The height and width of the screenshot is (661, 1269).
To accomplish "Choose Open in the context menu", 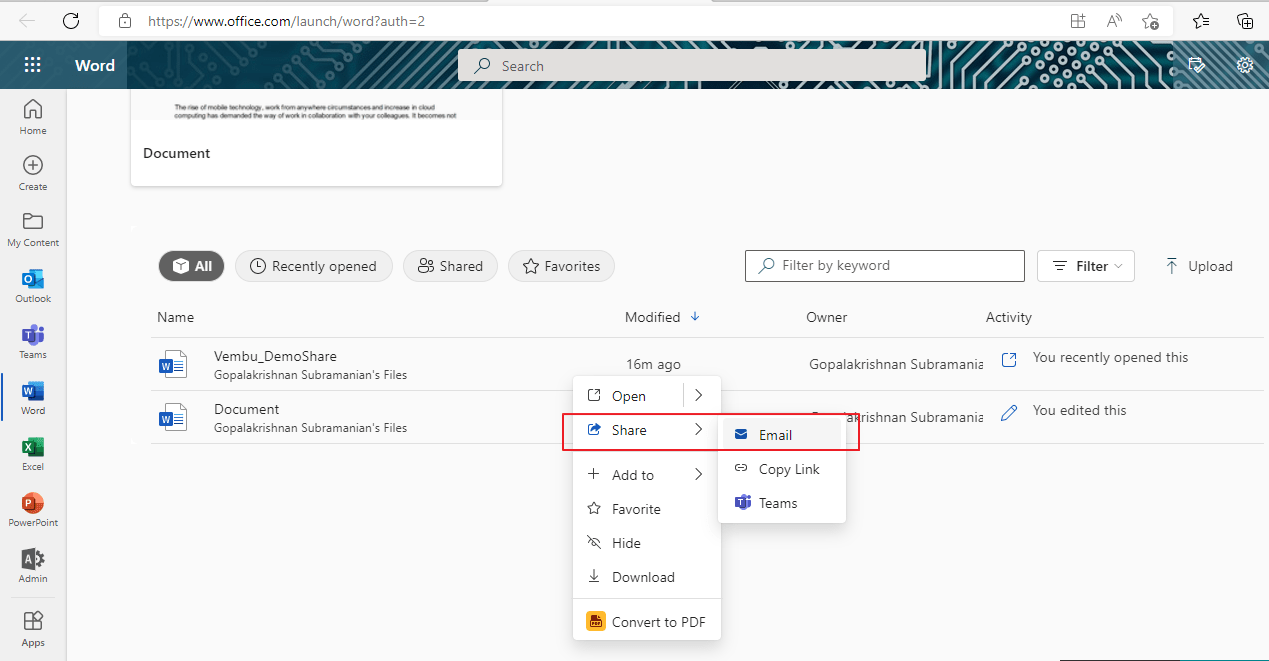I will pos(629,396).
